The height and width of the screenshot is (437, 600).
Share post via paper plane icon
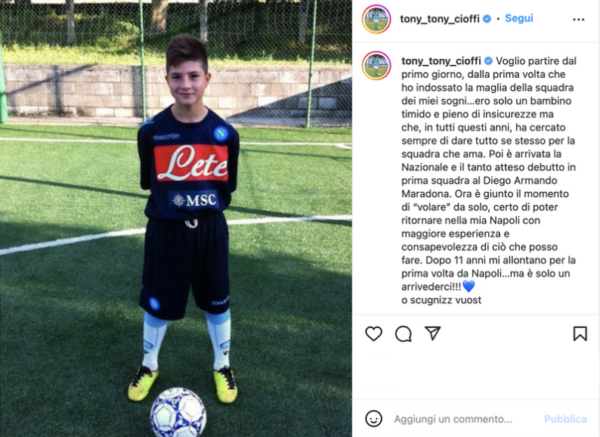click(x=433, y=333)
